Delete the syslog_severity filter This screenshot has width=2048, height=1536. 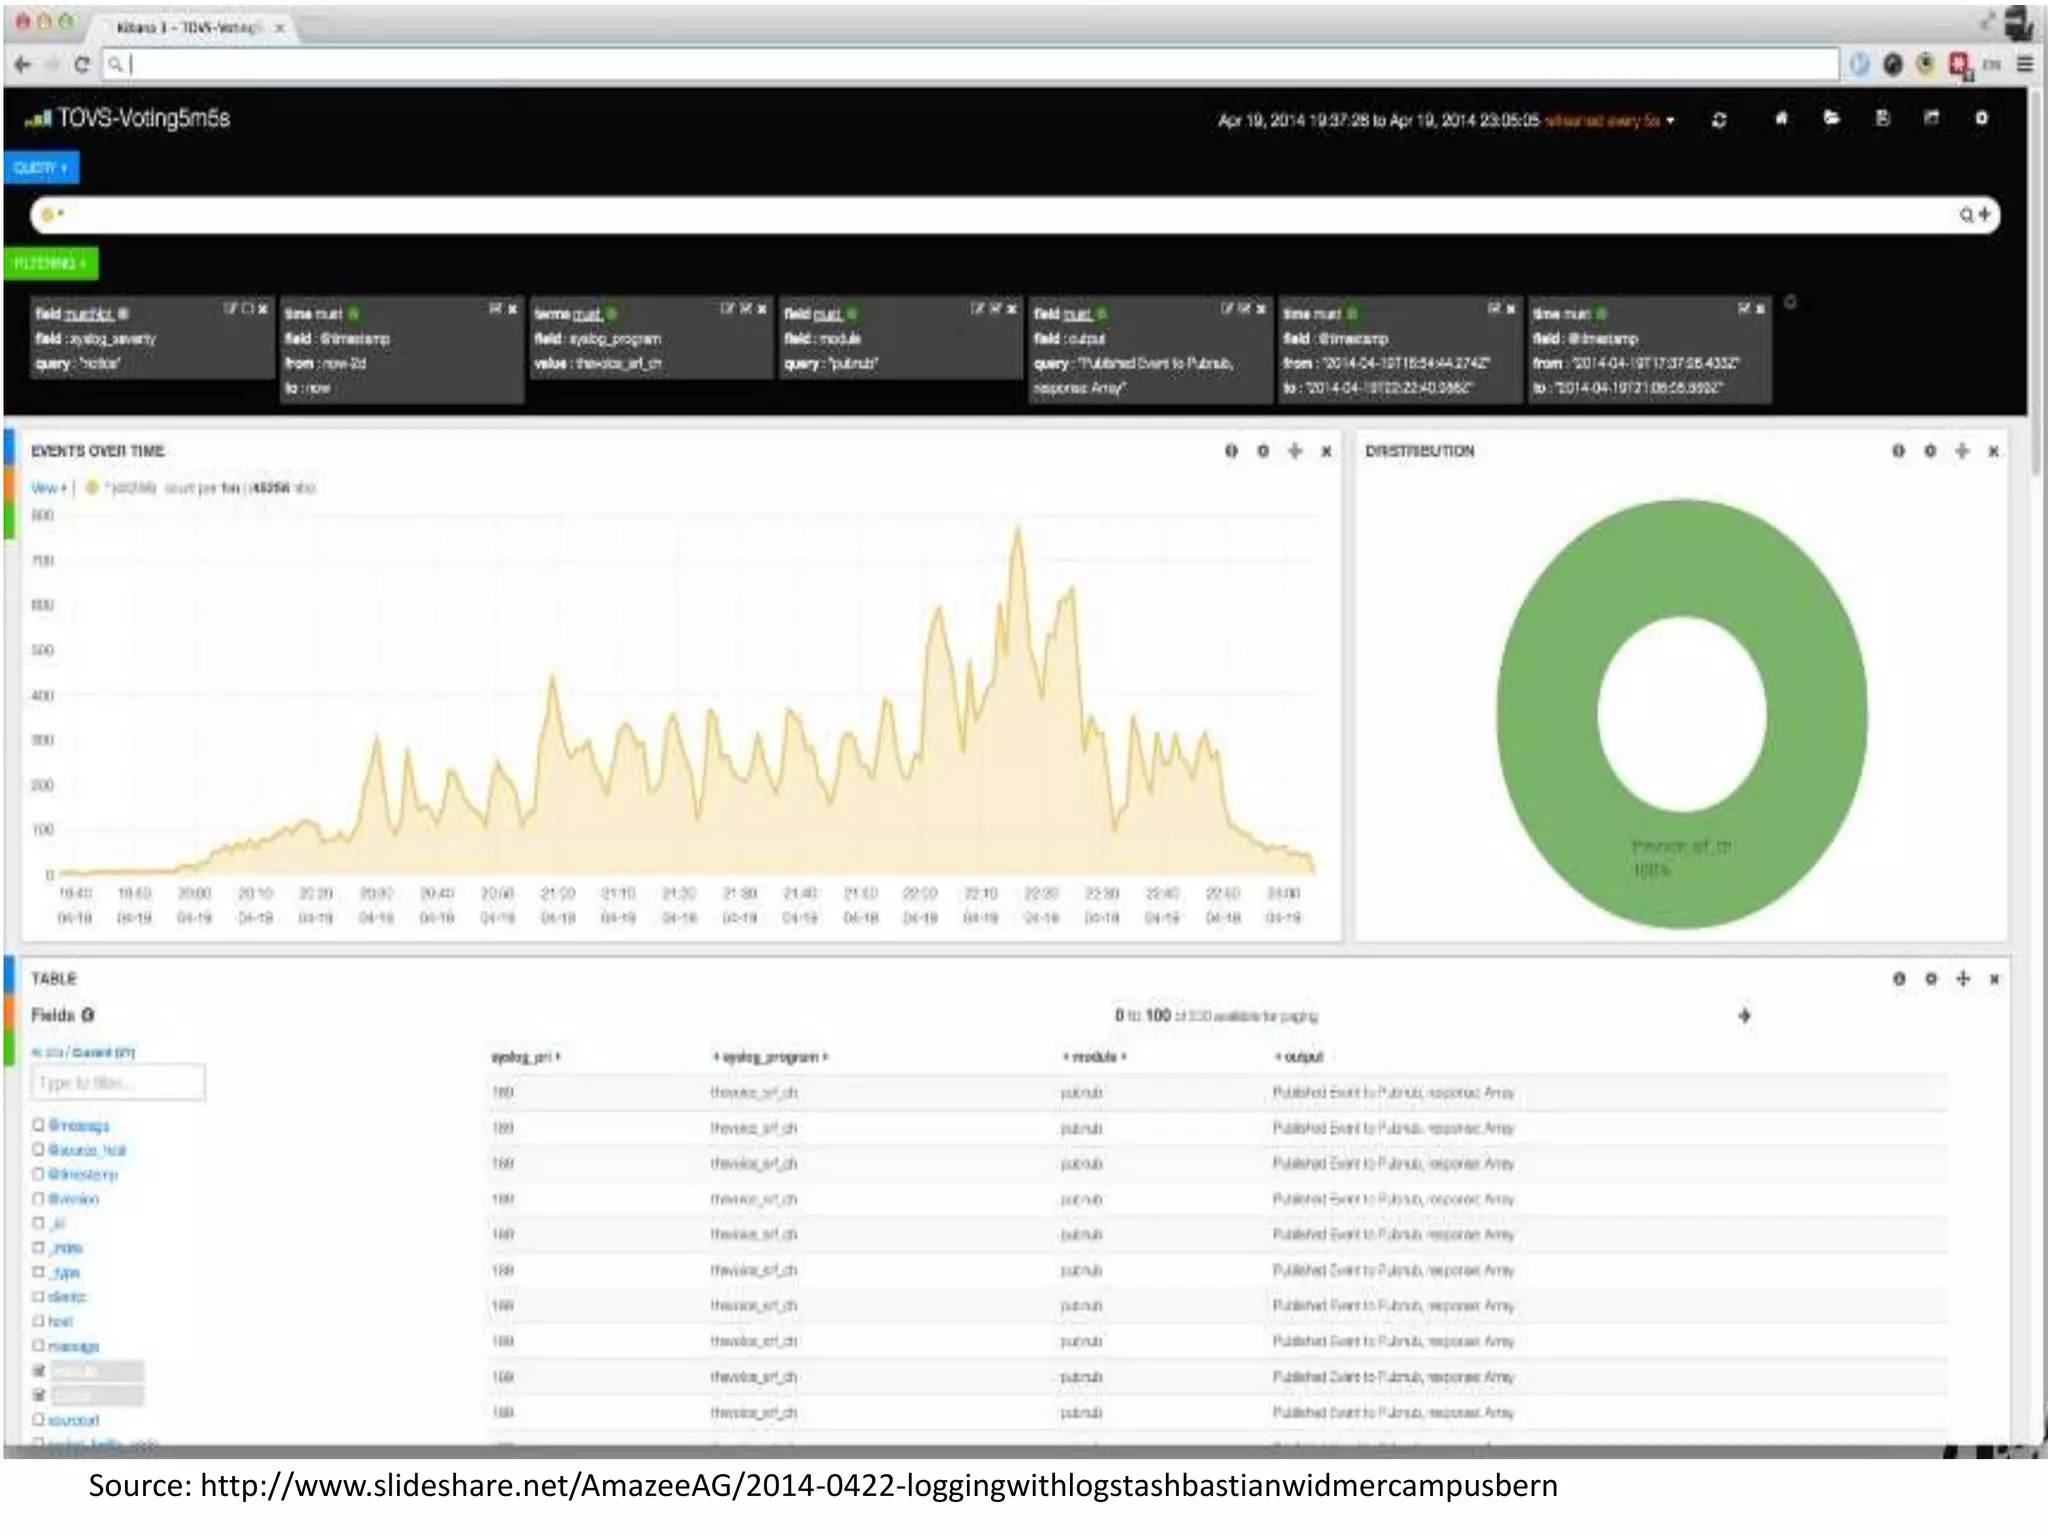tap(263, 310)
